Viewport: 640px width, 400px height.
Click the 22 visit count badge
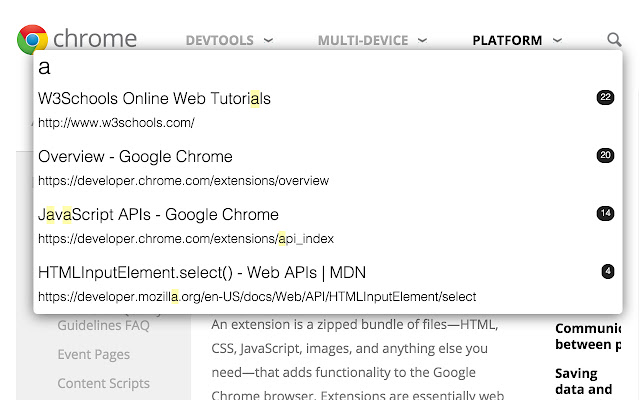605,97
